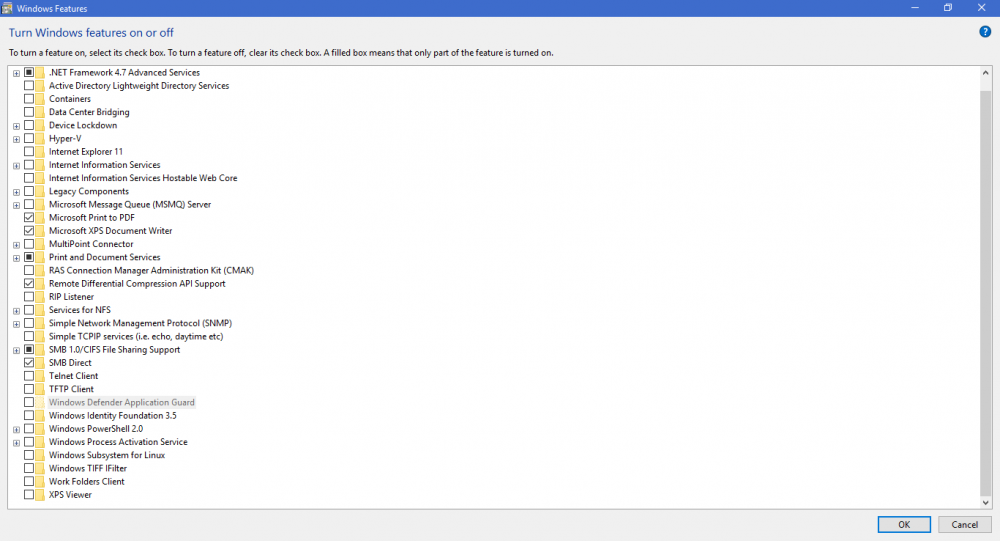Click the folder icon beside Hyper-V
Viewport: 1000px width, 541px height.
[41, 139]
